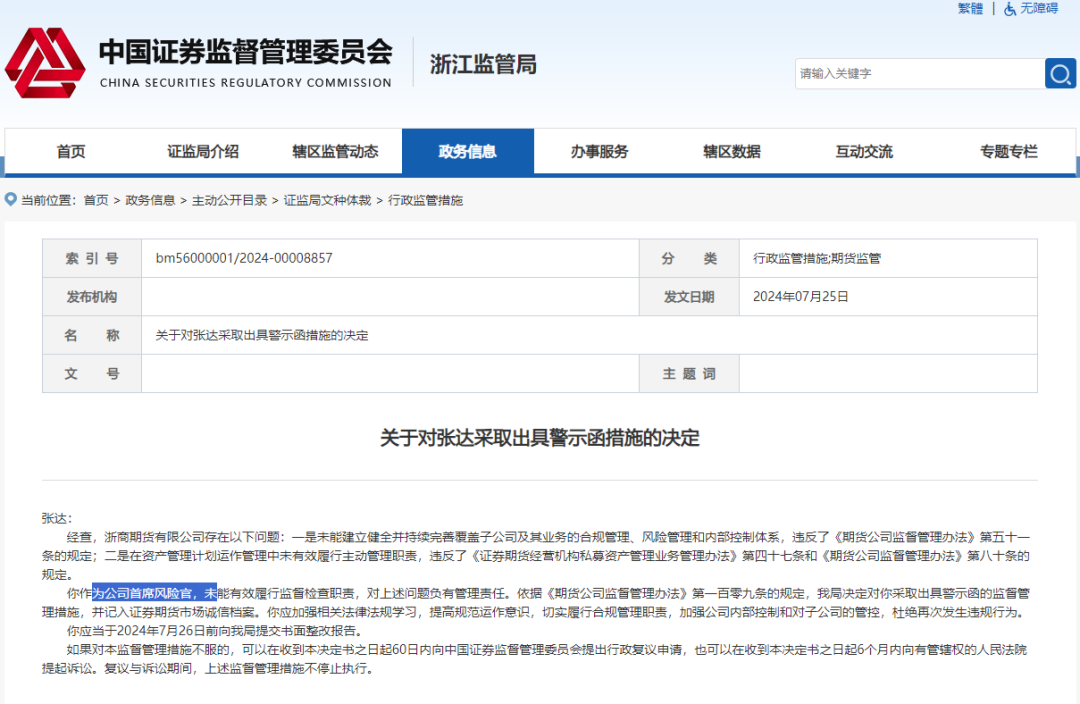Open the 辖区数据 navigation tab
The height and width of the screenshot is (704, 1080).
click(732, 152)
